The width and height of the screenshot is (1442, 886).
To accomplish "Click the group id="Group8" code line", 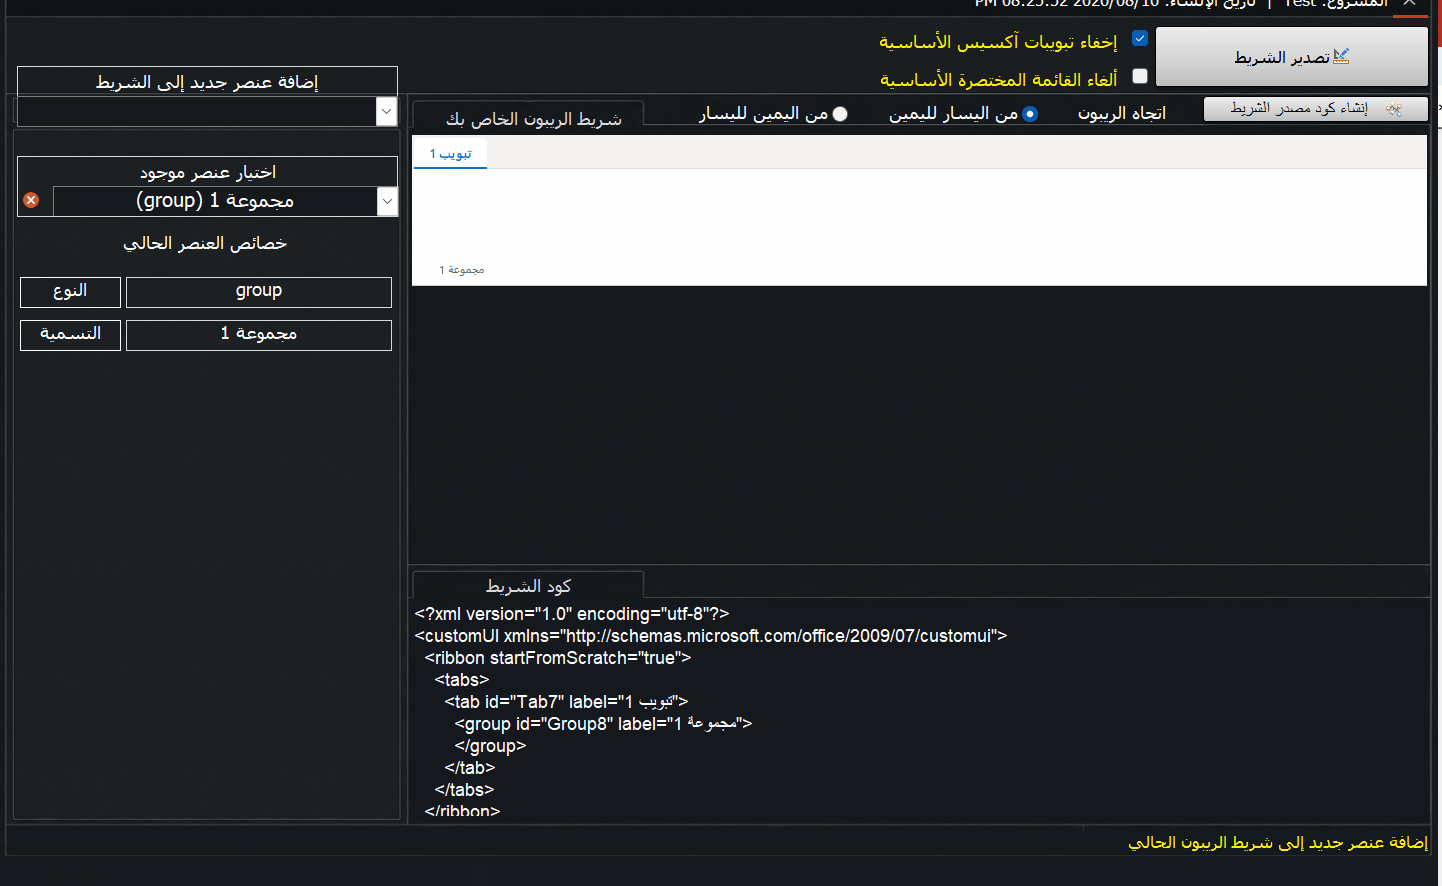I will (x=603, y=724).
